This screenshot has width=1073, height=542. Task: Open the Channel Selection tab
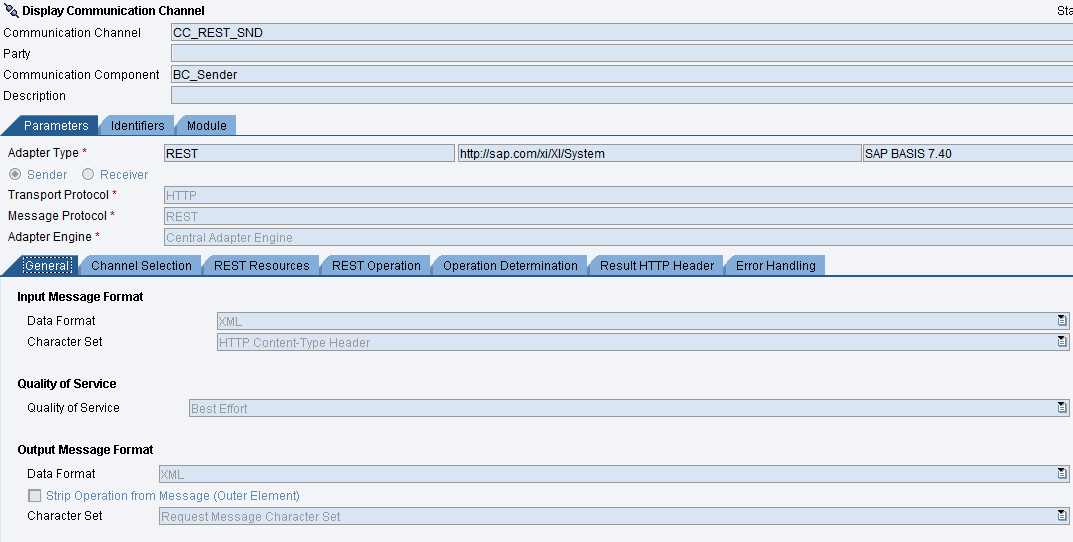click(x=141, y=266)
